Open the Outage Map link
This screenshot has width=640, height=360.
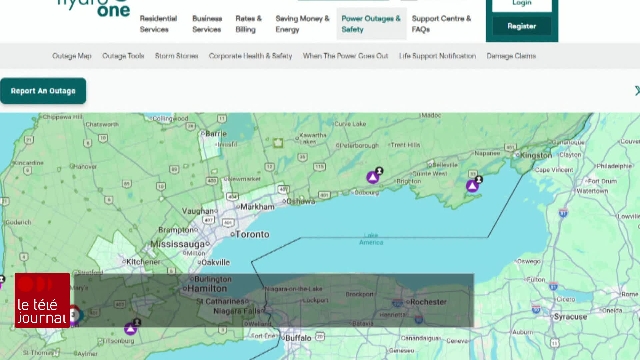(72, 56)
